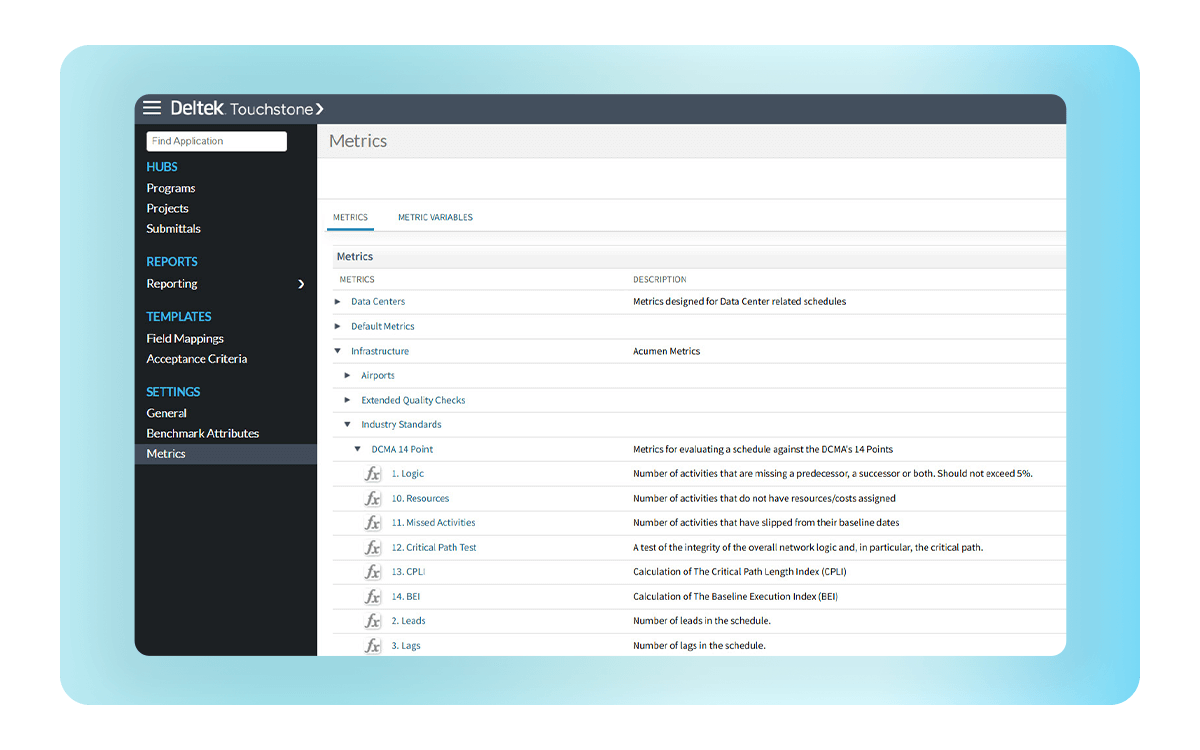
Task: Open Benchmark Attributes from the sidebar
Action: 202,433
